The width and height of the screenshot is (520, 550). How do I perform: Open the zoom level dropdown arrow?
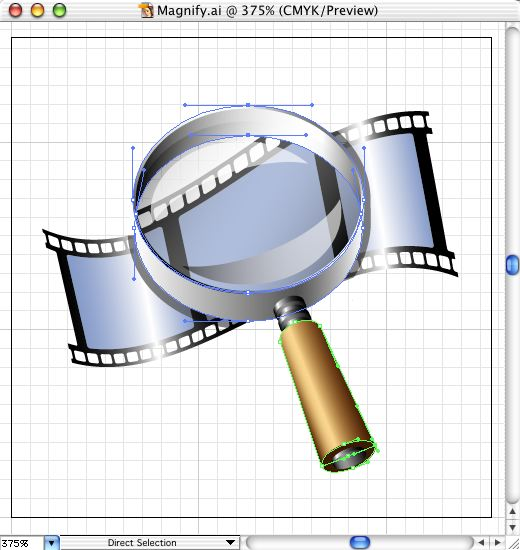tap(52, 543)
